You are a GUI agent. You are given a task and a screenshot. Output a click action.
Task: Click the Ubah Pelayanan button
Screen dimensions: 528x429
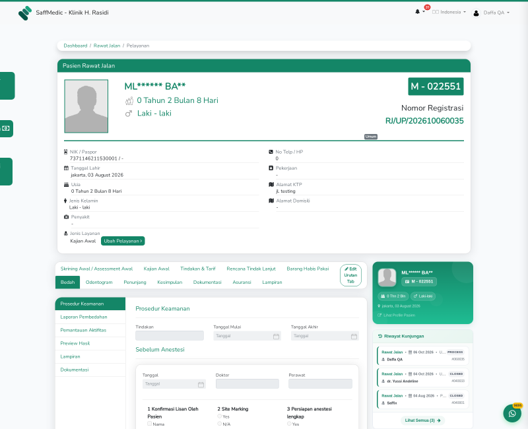click(123, 241)
